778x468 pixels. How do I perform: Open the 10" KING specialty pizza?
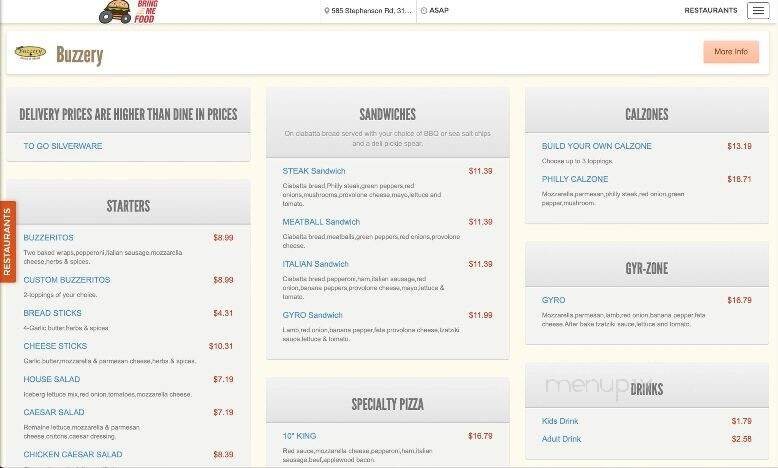pos(299,436)
